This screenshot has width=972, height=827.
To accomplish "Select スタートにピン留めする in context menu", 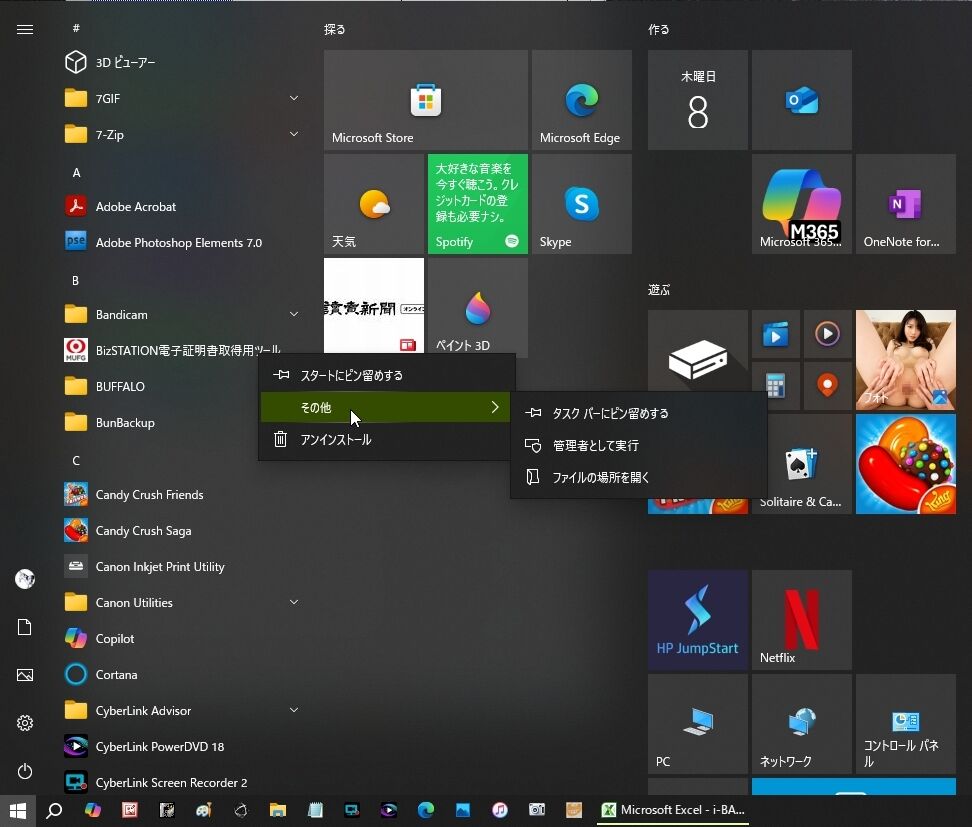I will click(x=385, y=375).
